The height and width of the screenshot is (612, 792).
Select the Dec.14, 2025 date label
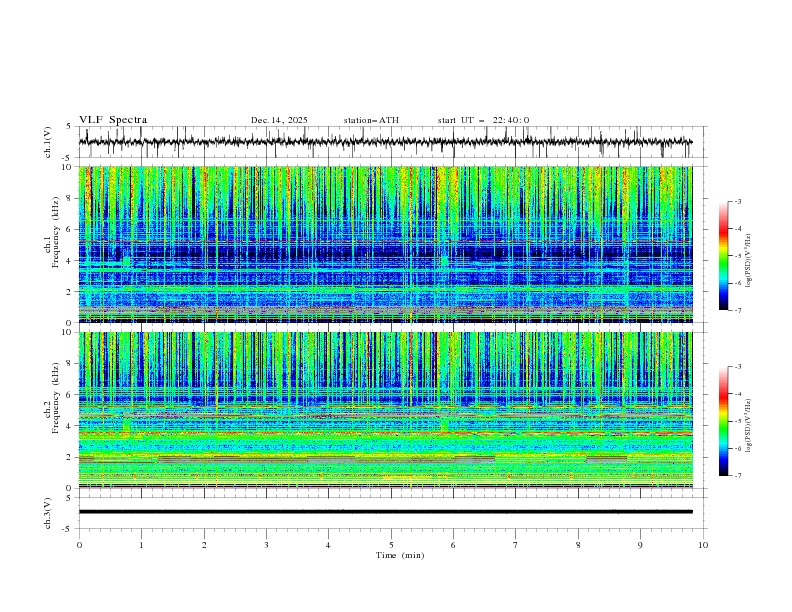pos(279,120)
